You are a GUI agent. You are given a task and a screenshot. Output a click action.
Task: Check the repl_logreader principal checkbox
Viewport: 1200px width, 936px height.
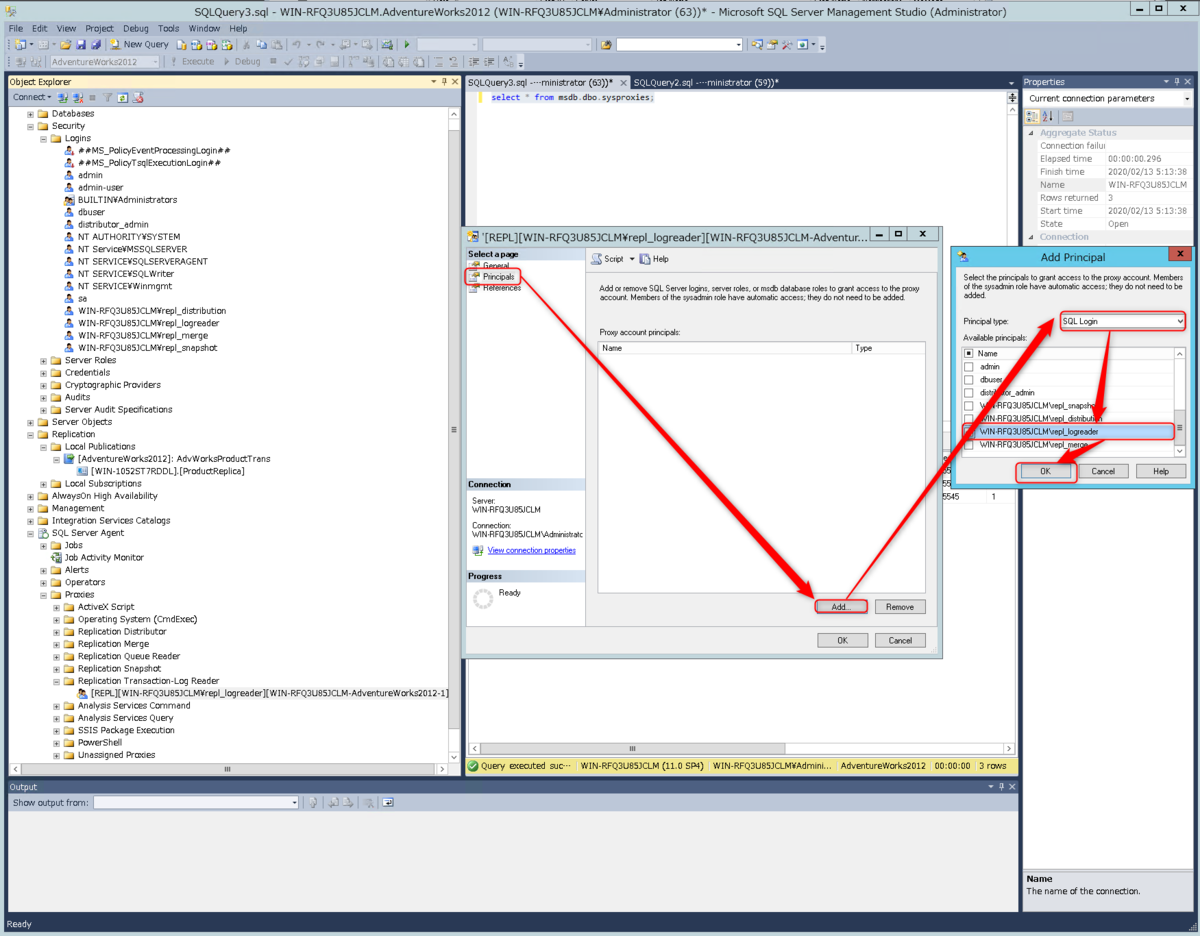point(968,432)
